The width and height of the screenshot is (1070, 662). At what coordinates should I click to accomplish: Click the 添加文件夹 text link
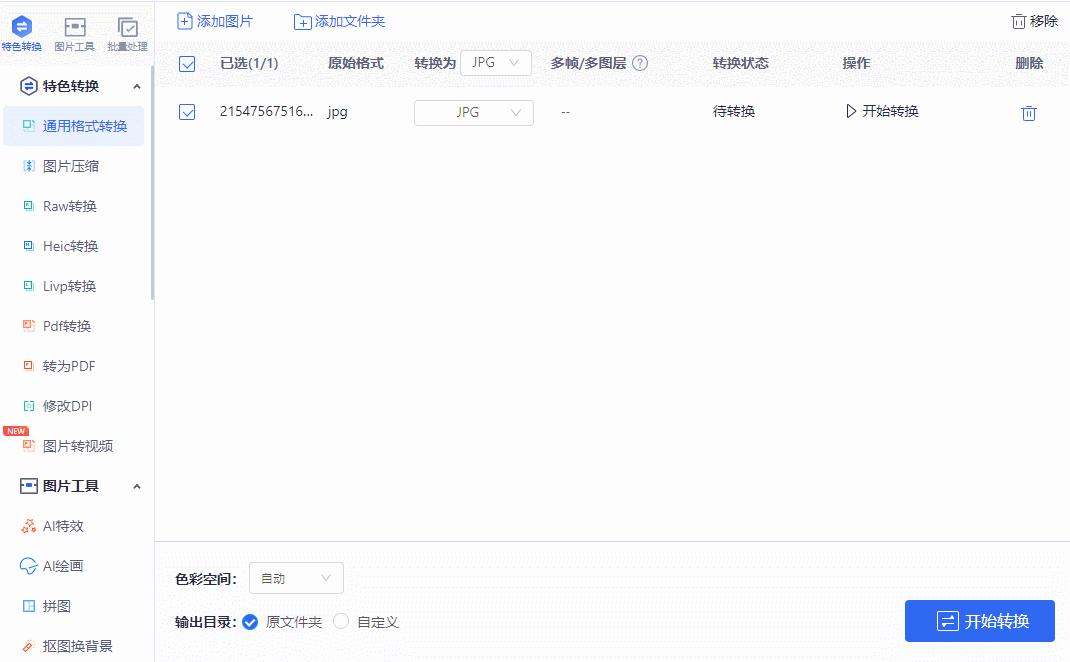(350, 21)
